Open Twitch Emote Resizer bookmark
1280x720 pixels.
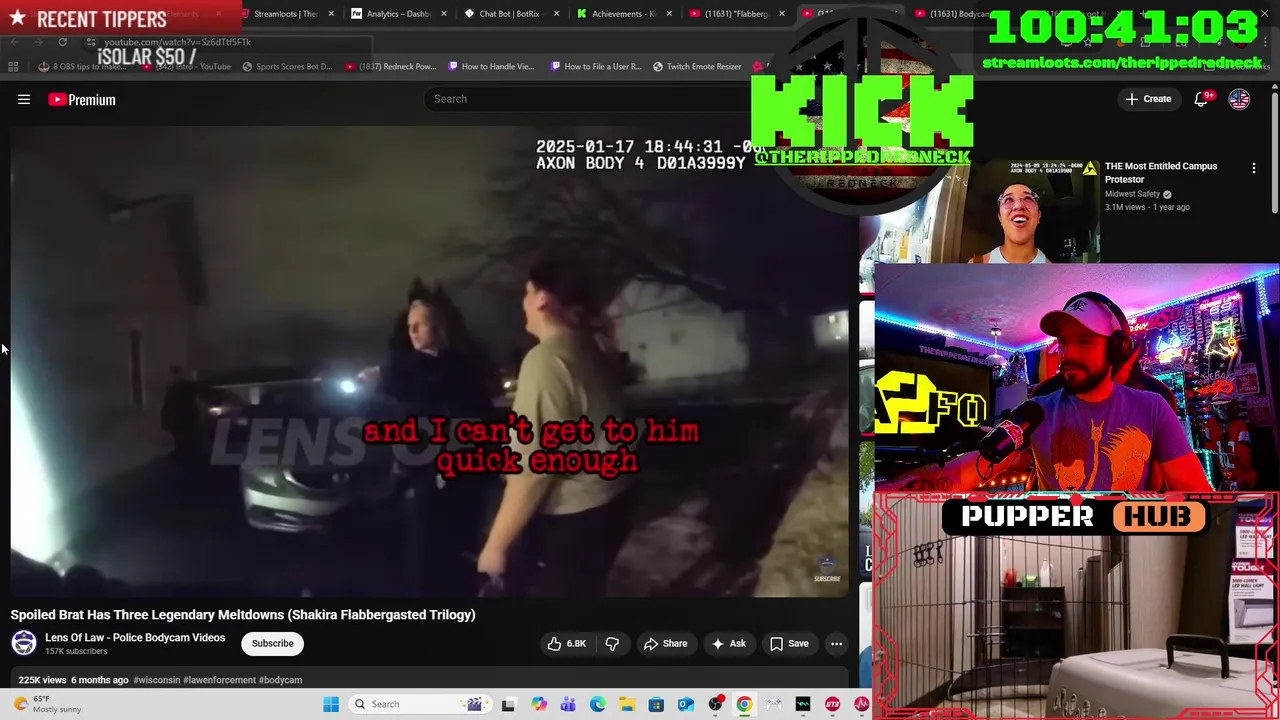(x=697, y=66)
